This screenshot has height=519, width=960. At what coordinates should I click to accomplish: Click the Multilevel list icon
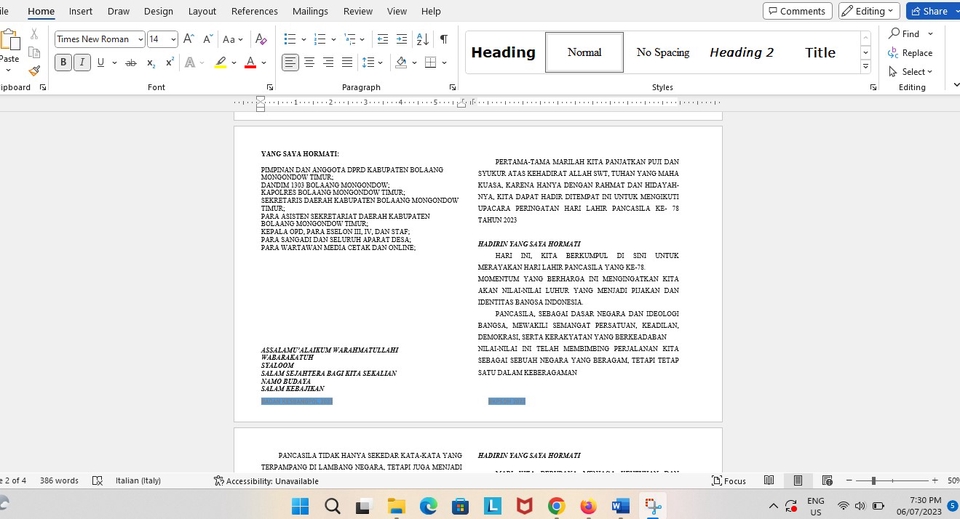point(350,39)
